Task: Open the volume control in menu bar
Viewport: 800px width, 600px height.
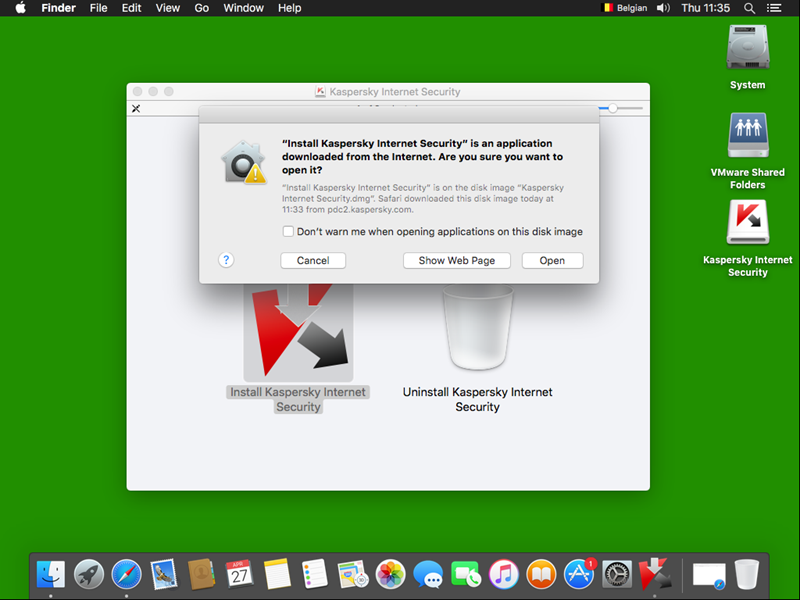Action: pos(661,8)
